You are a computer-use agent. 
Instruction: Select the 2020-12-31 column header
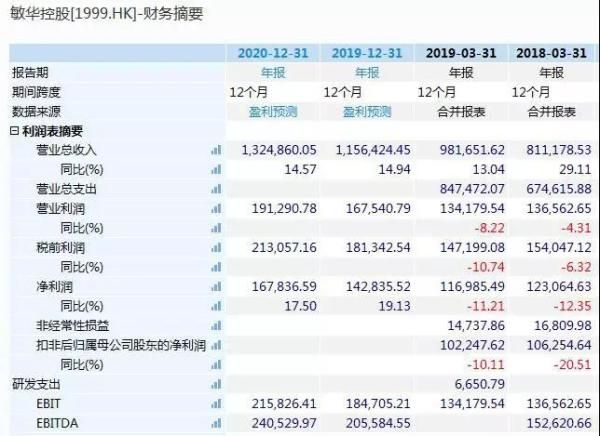pyautogui.click(x=273, y=53)
